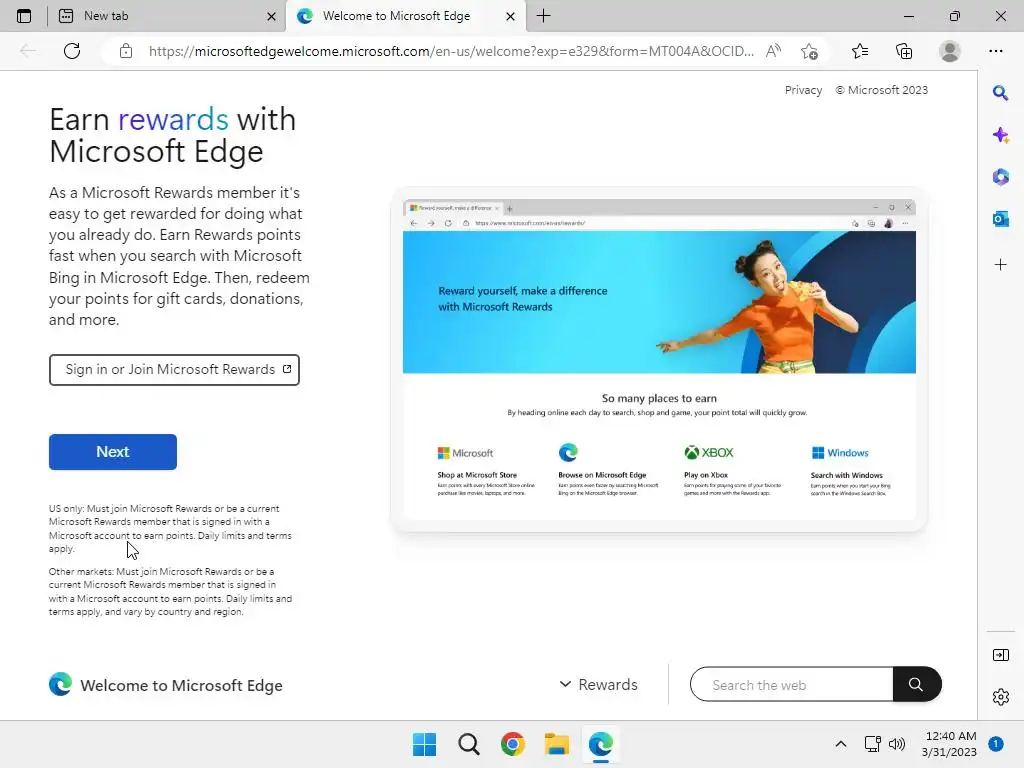Open sidebar settings gear
Screen dimensions: 1024x768
[x=1000, y=697]
